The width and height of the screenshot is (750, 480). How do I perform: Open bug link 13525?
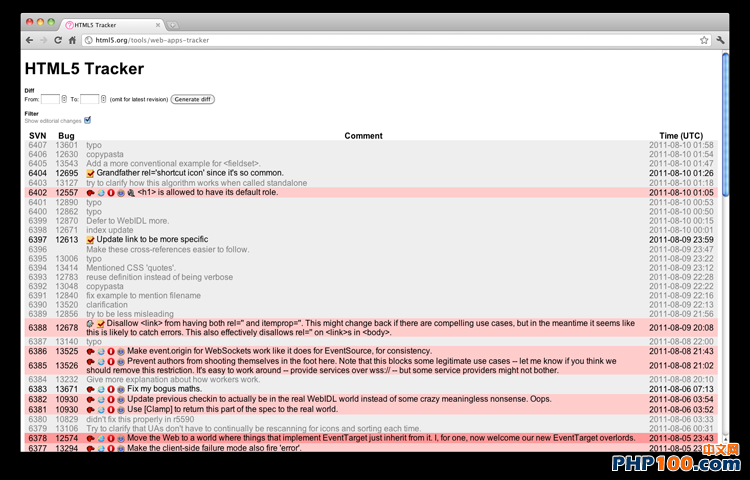(66, 351)
